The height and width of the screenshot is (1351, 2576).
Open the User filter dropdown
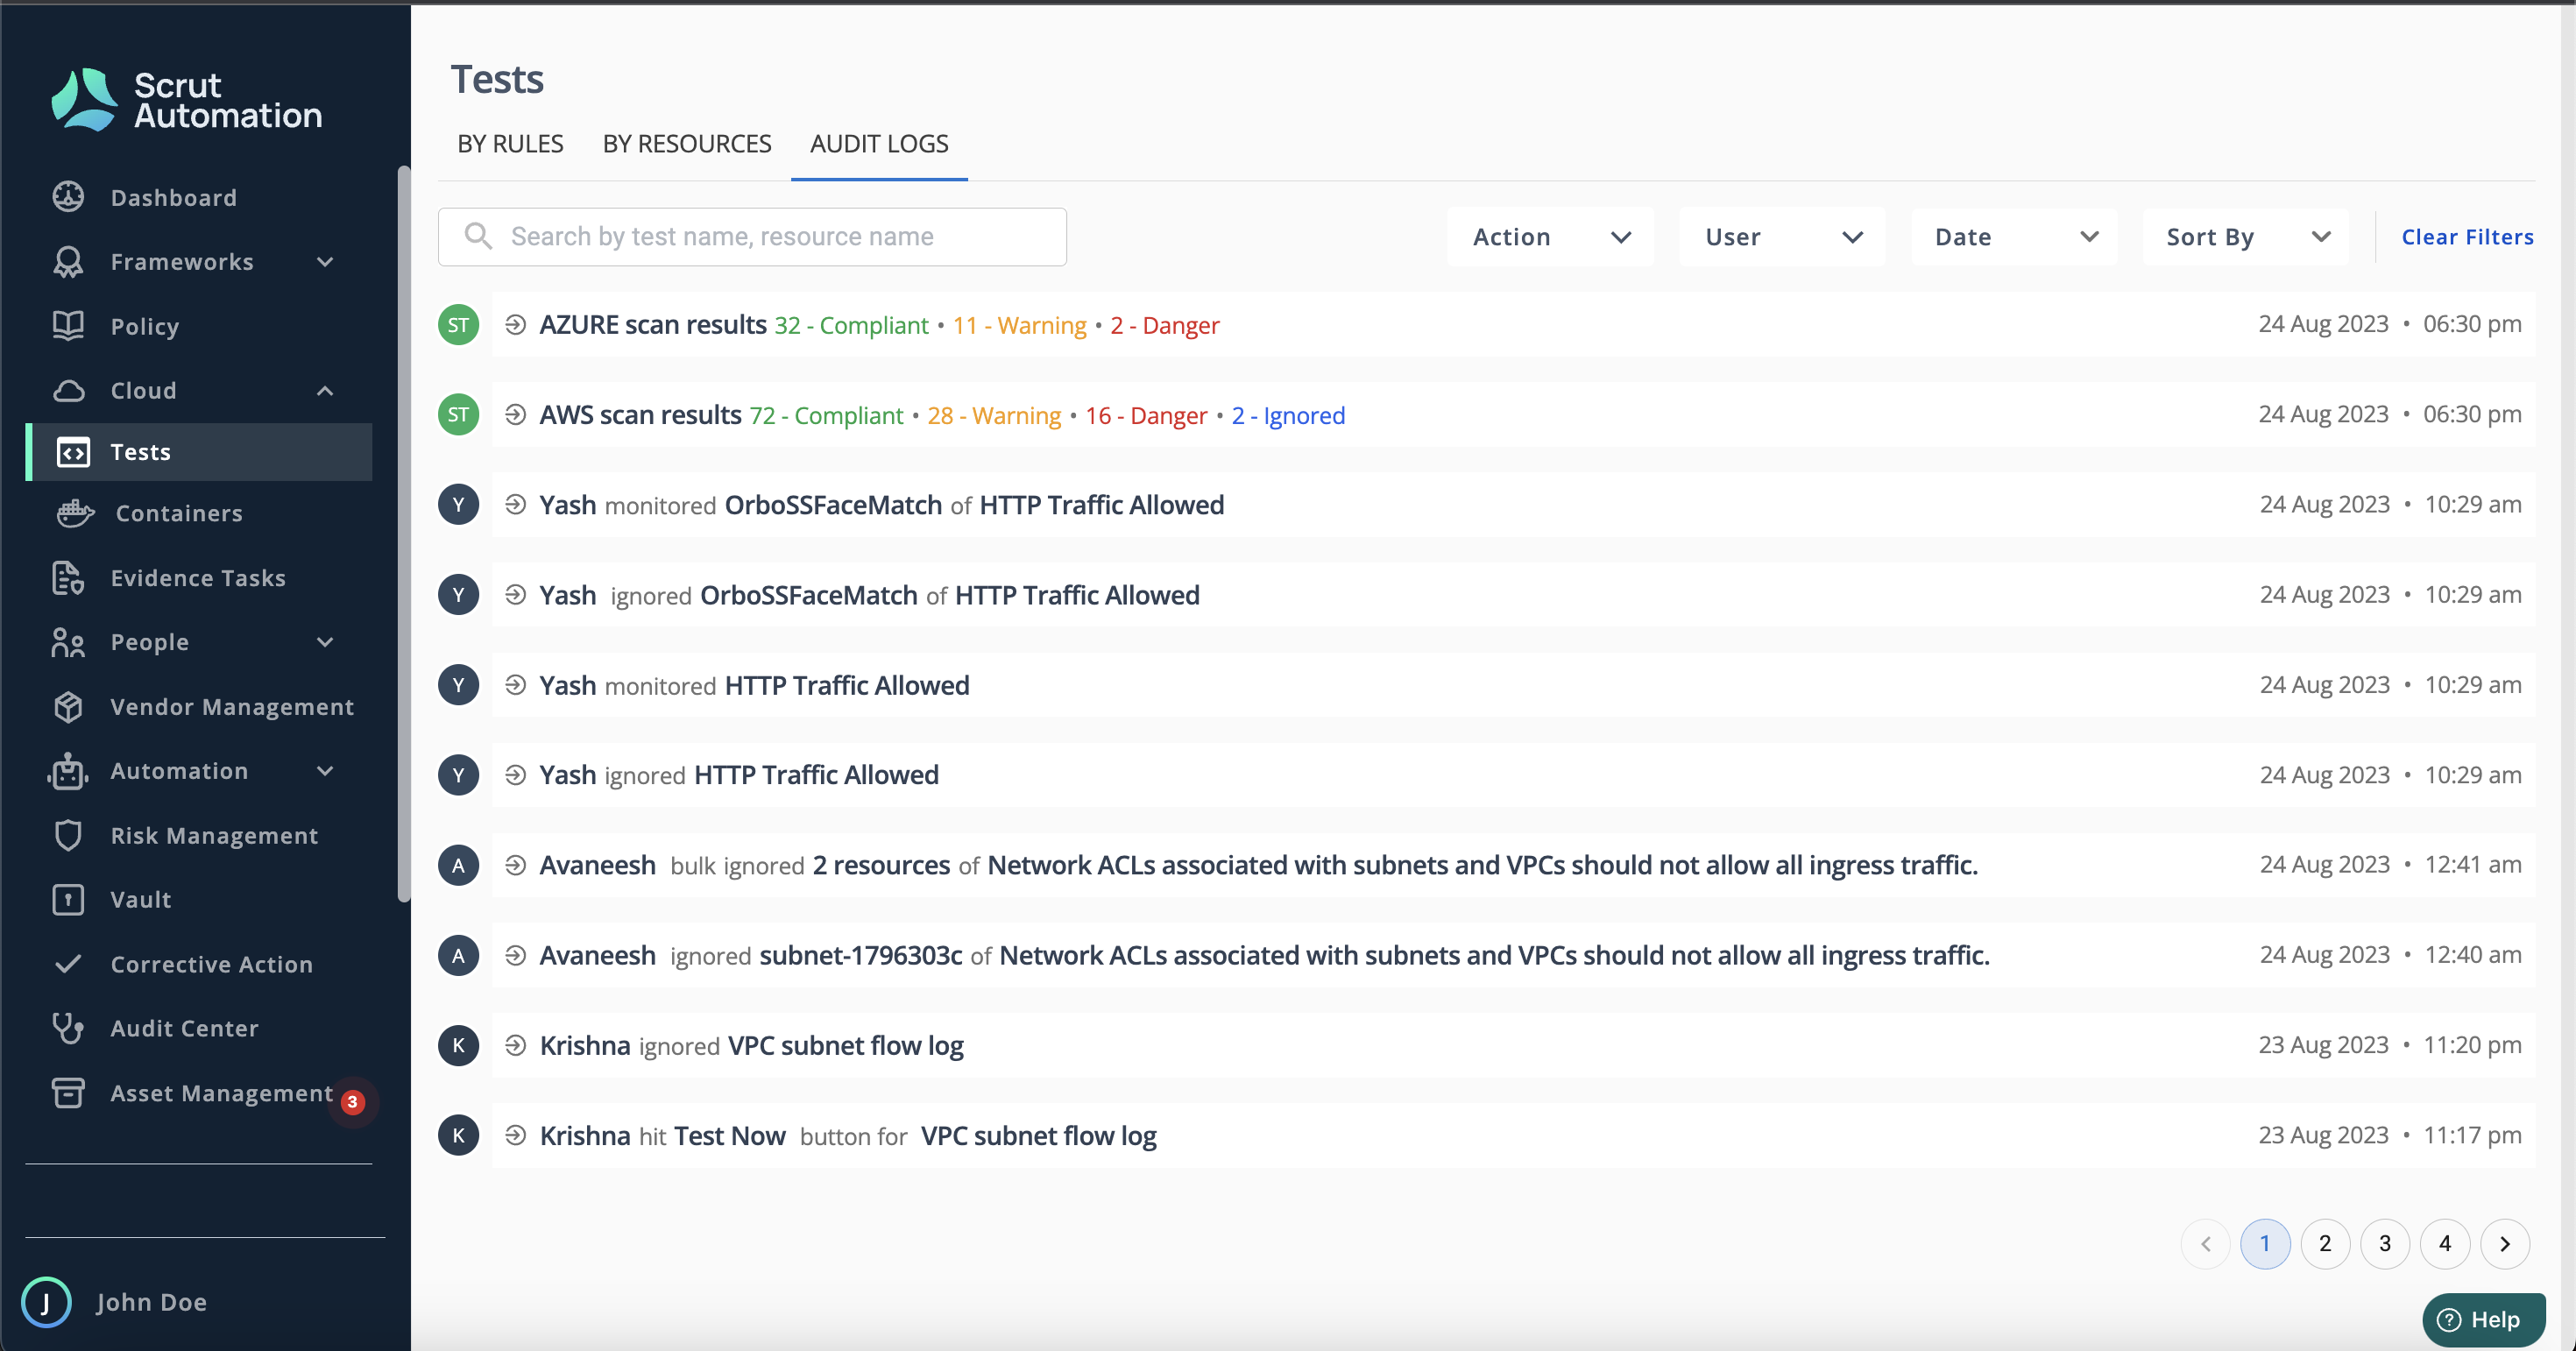pyautogui.click(x=1782, y=237)
